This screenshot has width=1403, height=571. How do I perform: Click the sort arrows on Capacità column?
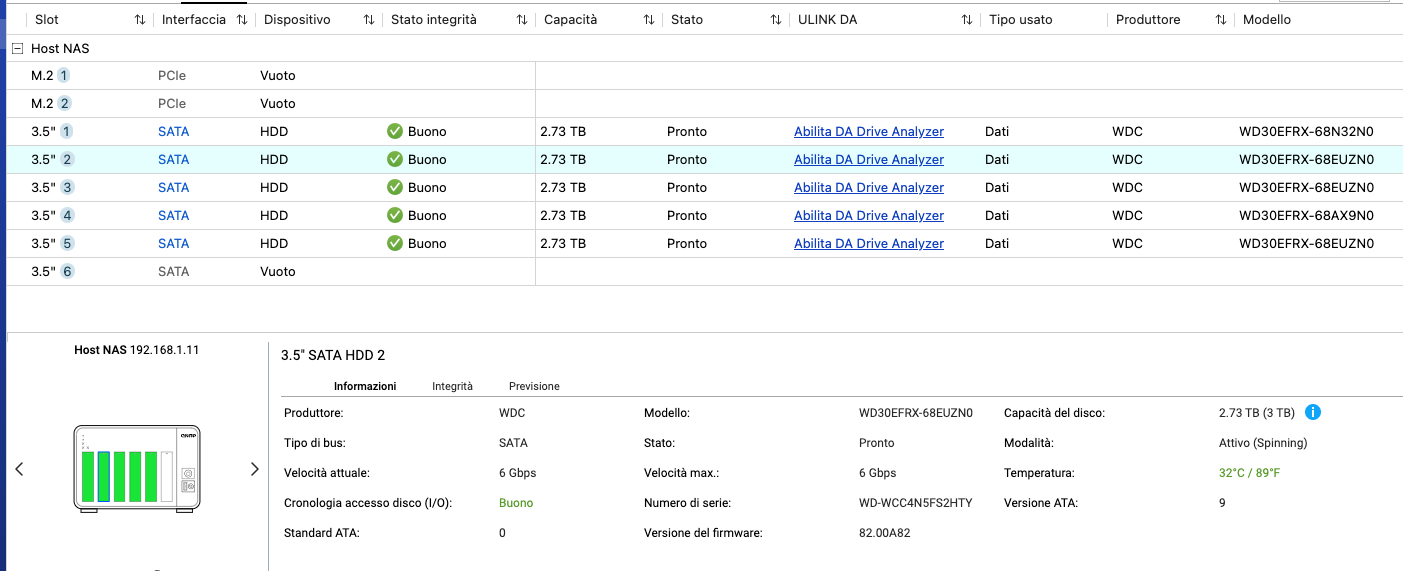[x=649, y=20]
